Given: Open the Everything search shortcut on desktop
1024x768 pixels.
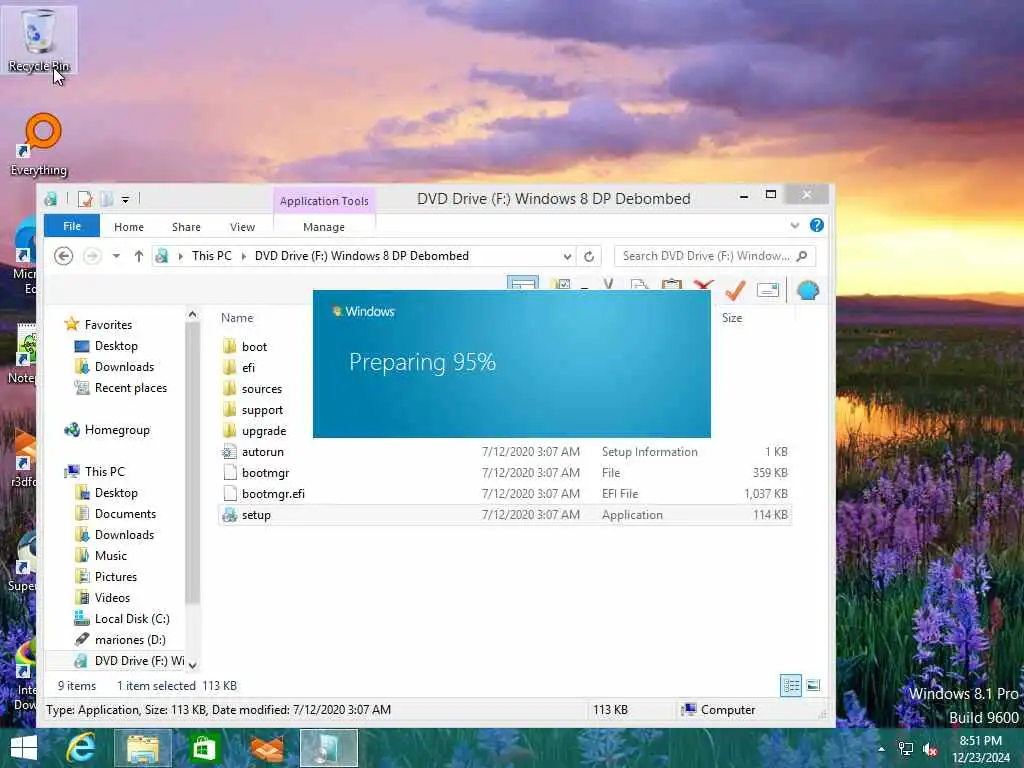Looking at the screenshot, I should pyautogui.click(x=40, y=145).
